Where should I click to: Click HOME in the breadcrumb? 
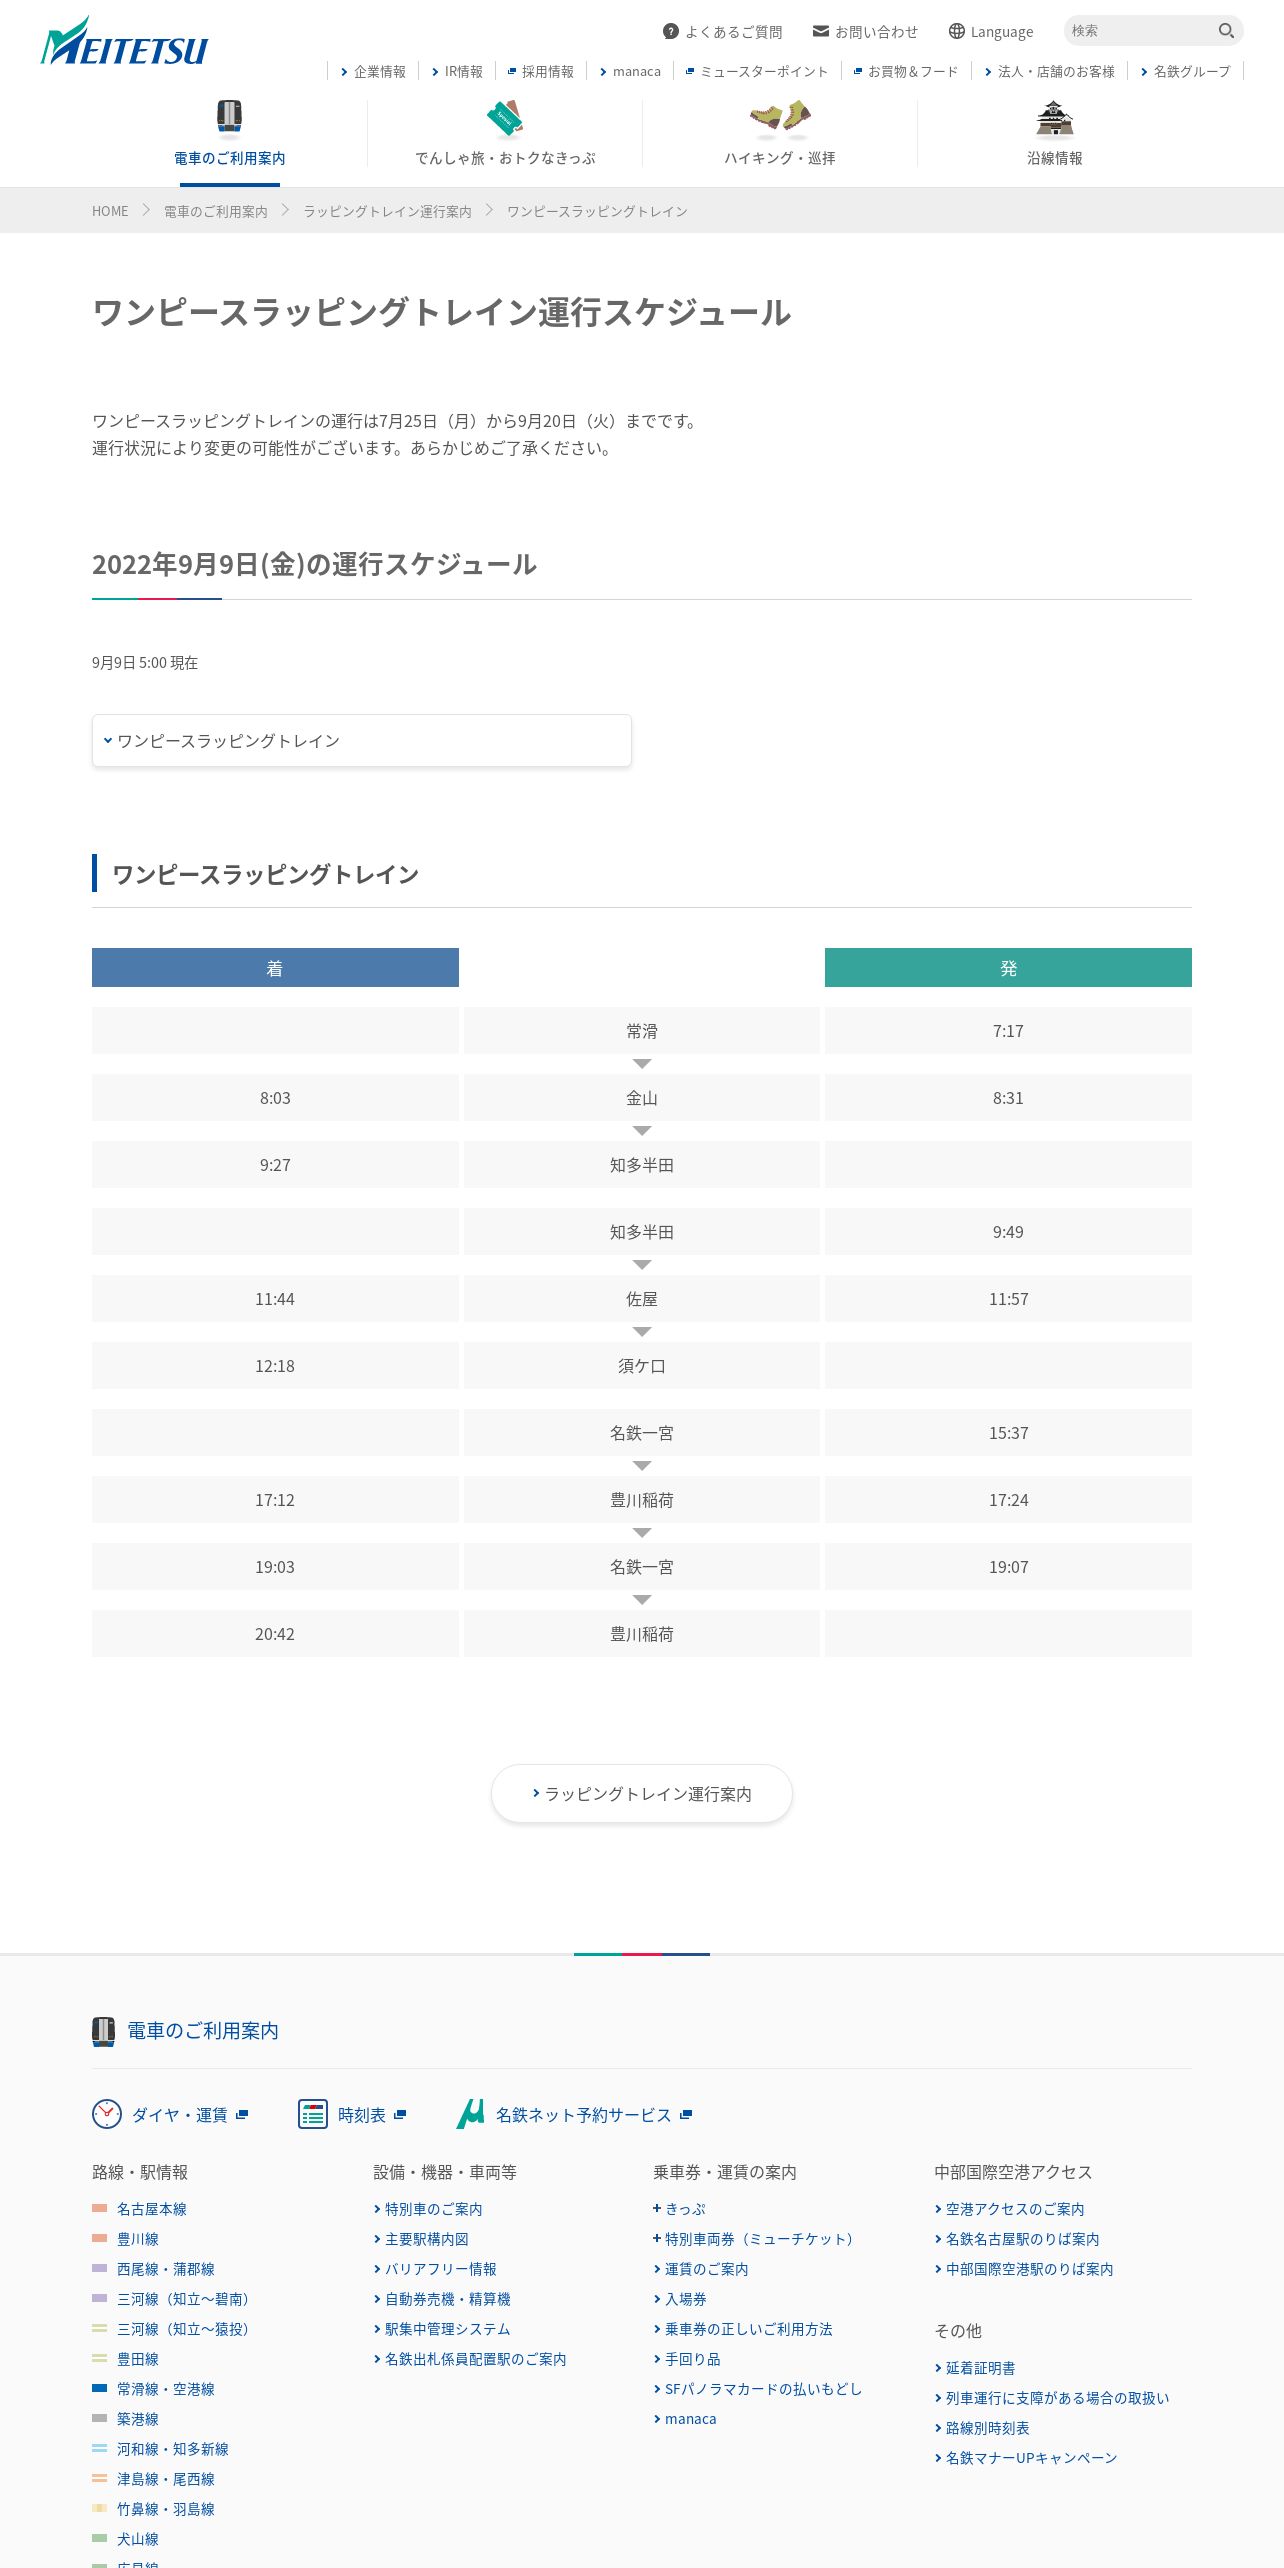[110, 211]
